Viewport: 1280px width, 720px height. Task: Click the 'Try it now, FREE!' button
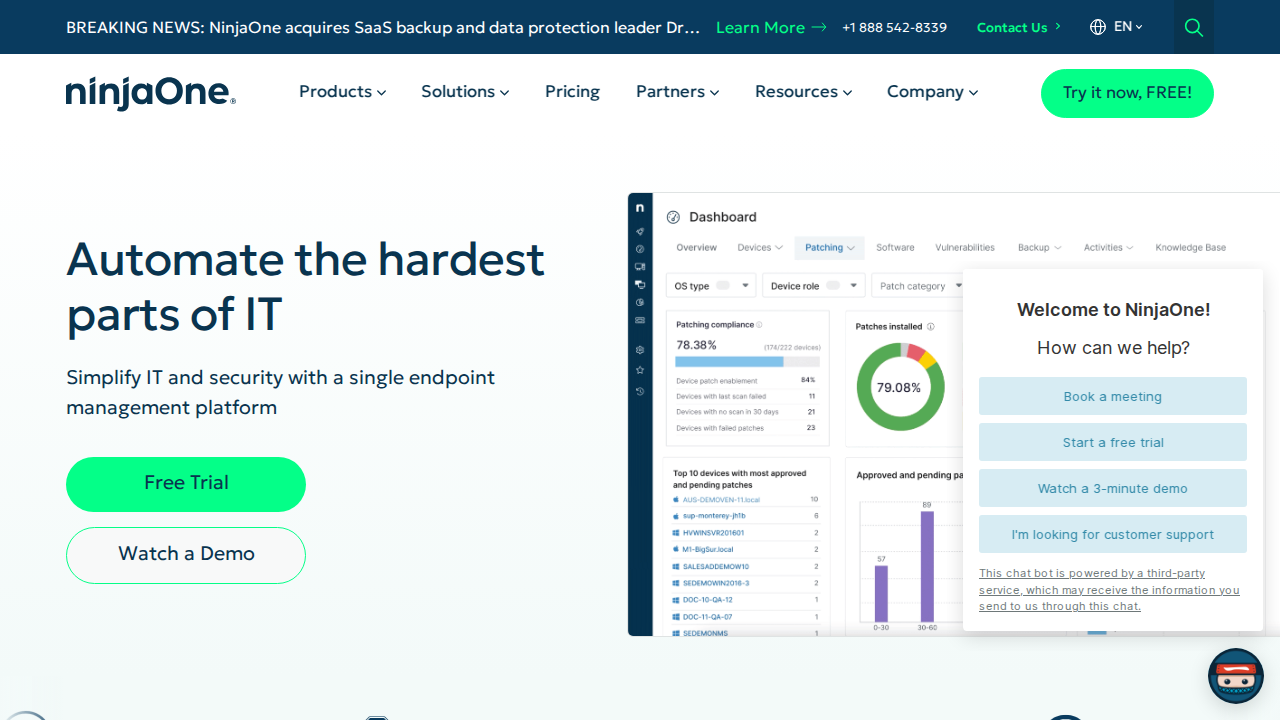1127,93
